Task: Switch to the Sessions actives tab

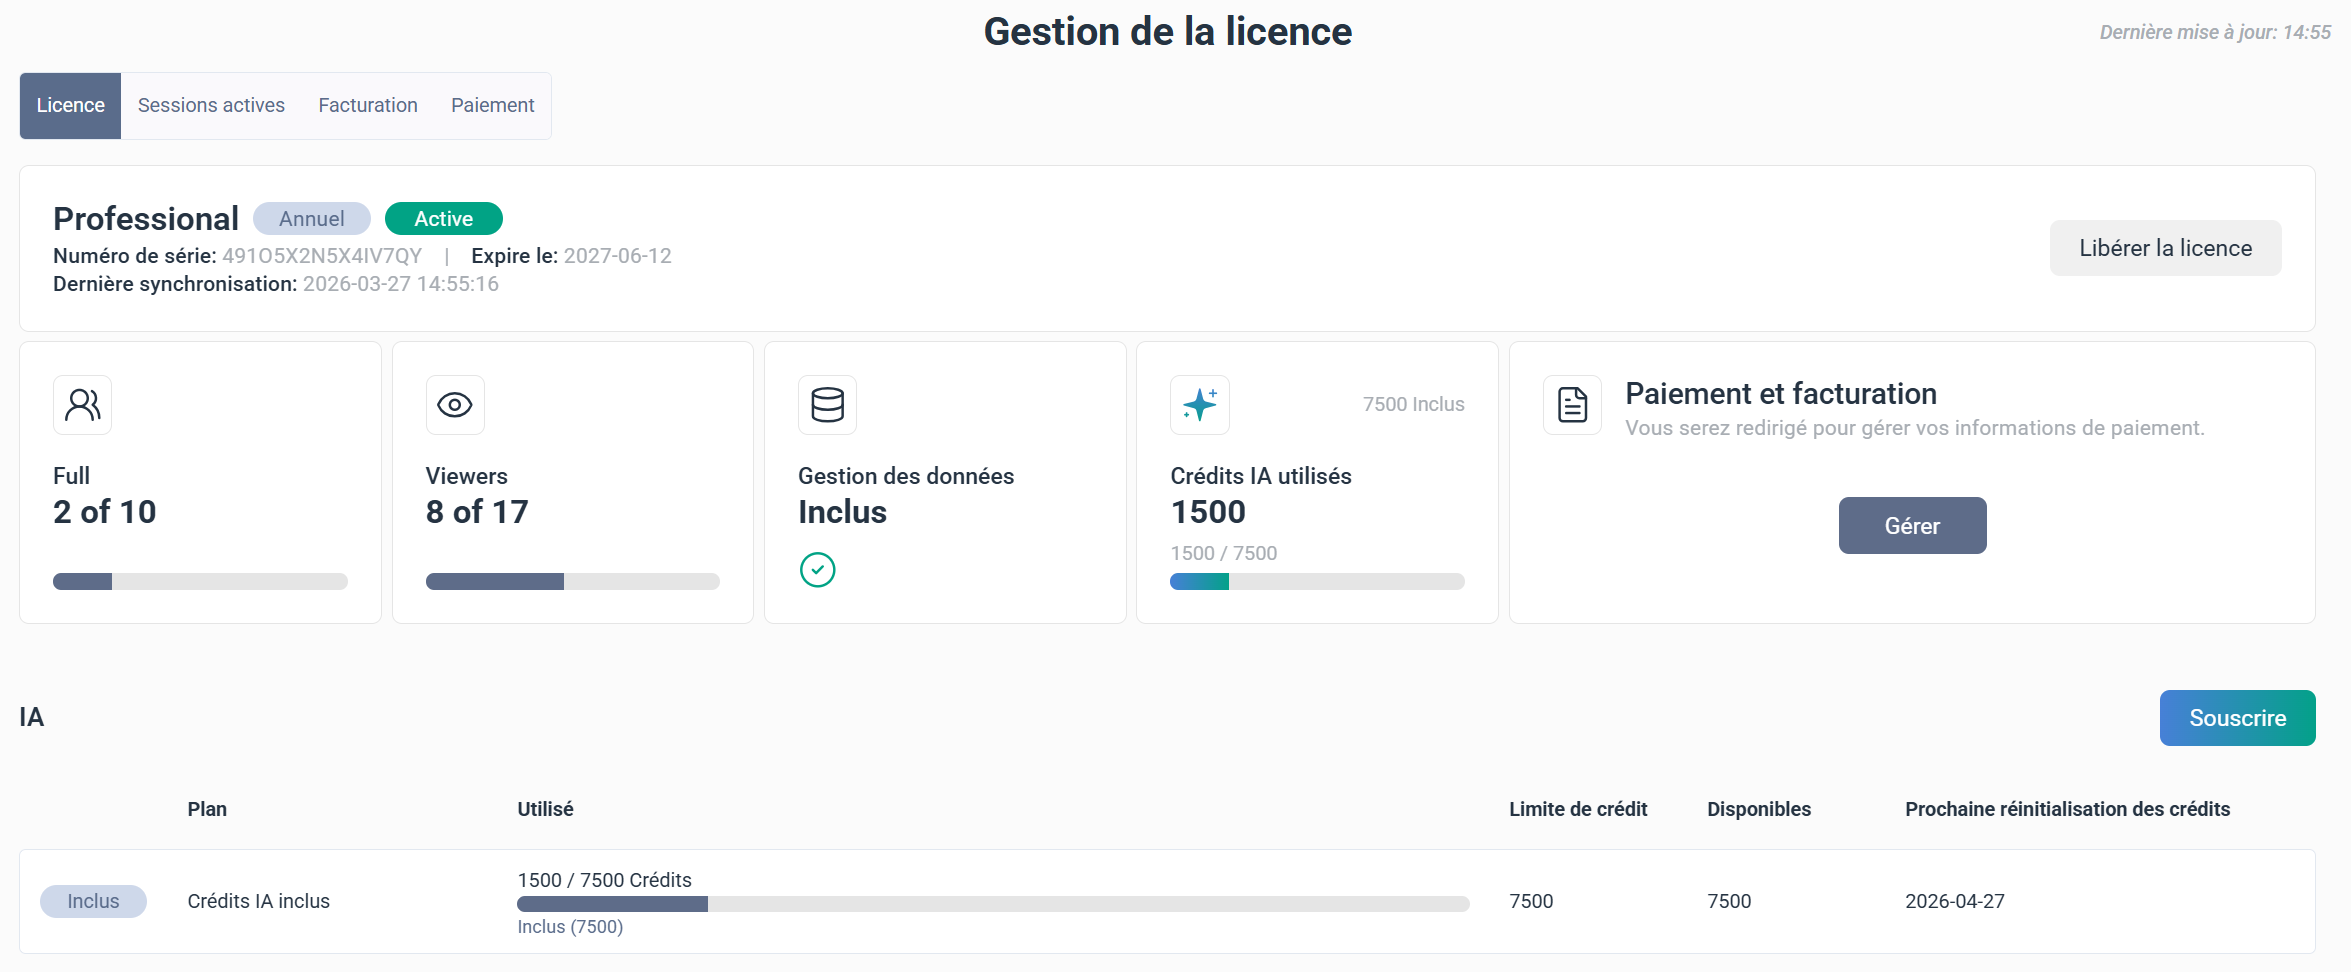Action: [210, 105]
